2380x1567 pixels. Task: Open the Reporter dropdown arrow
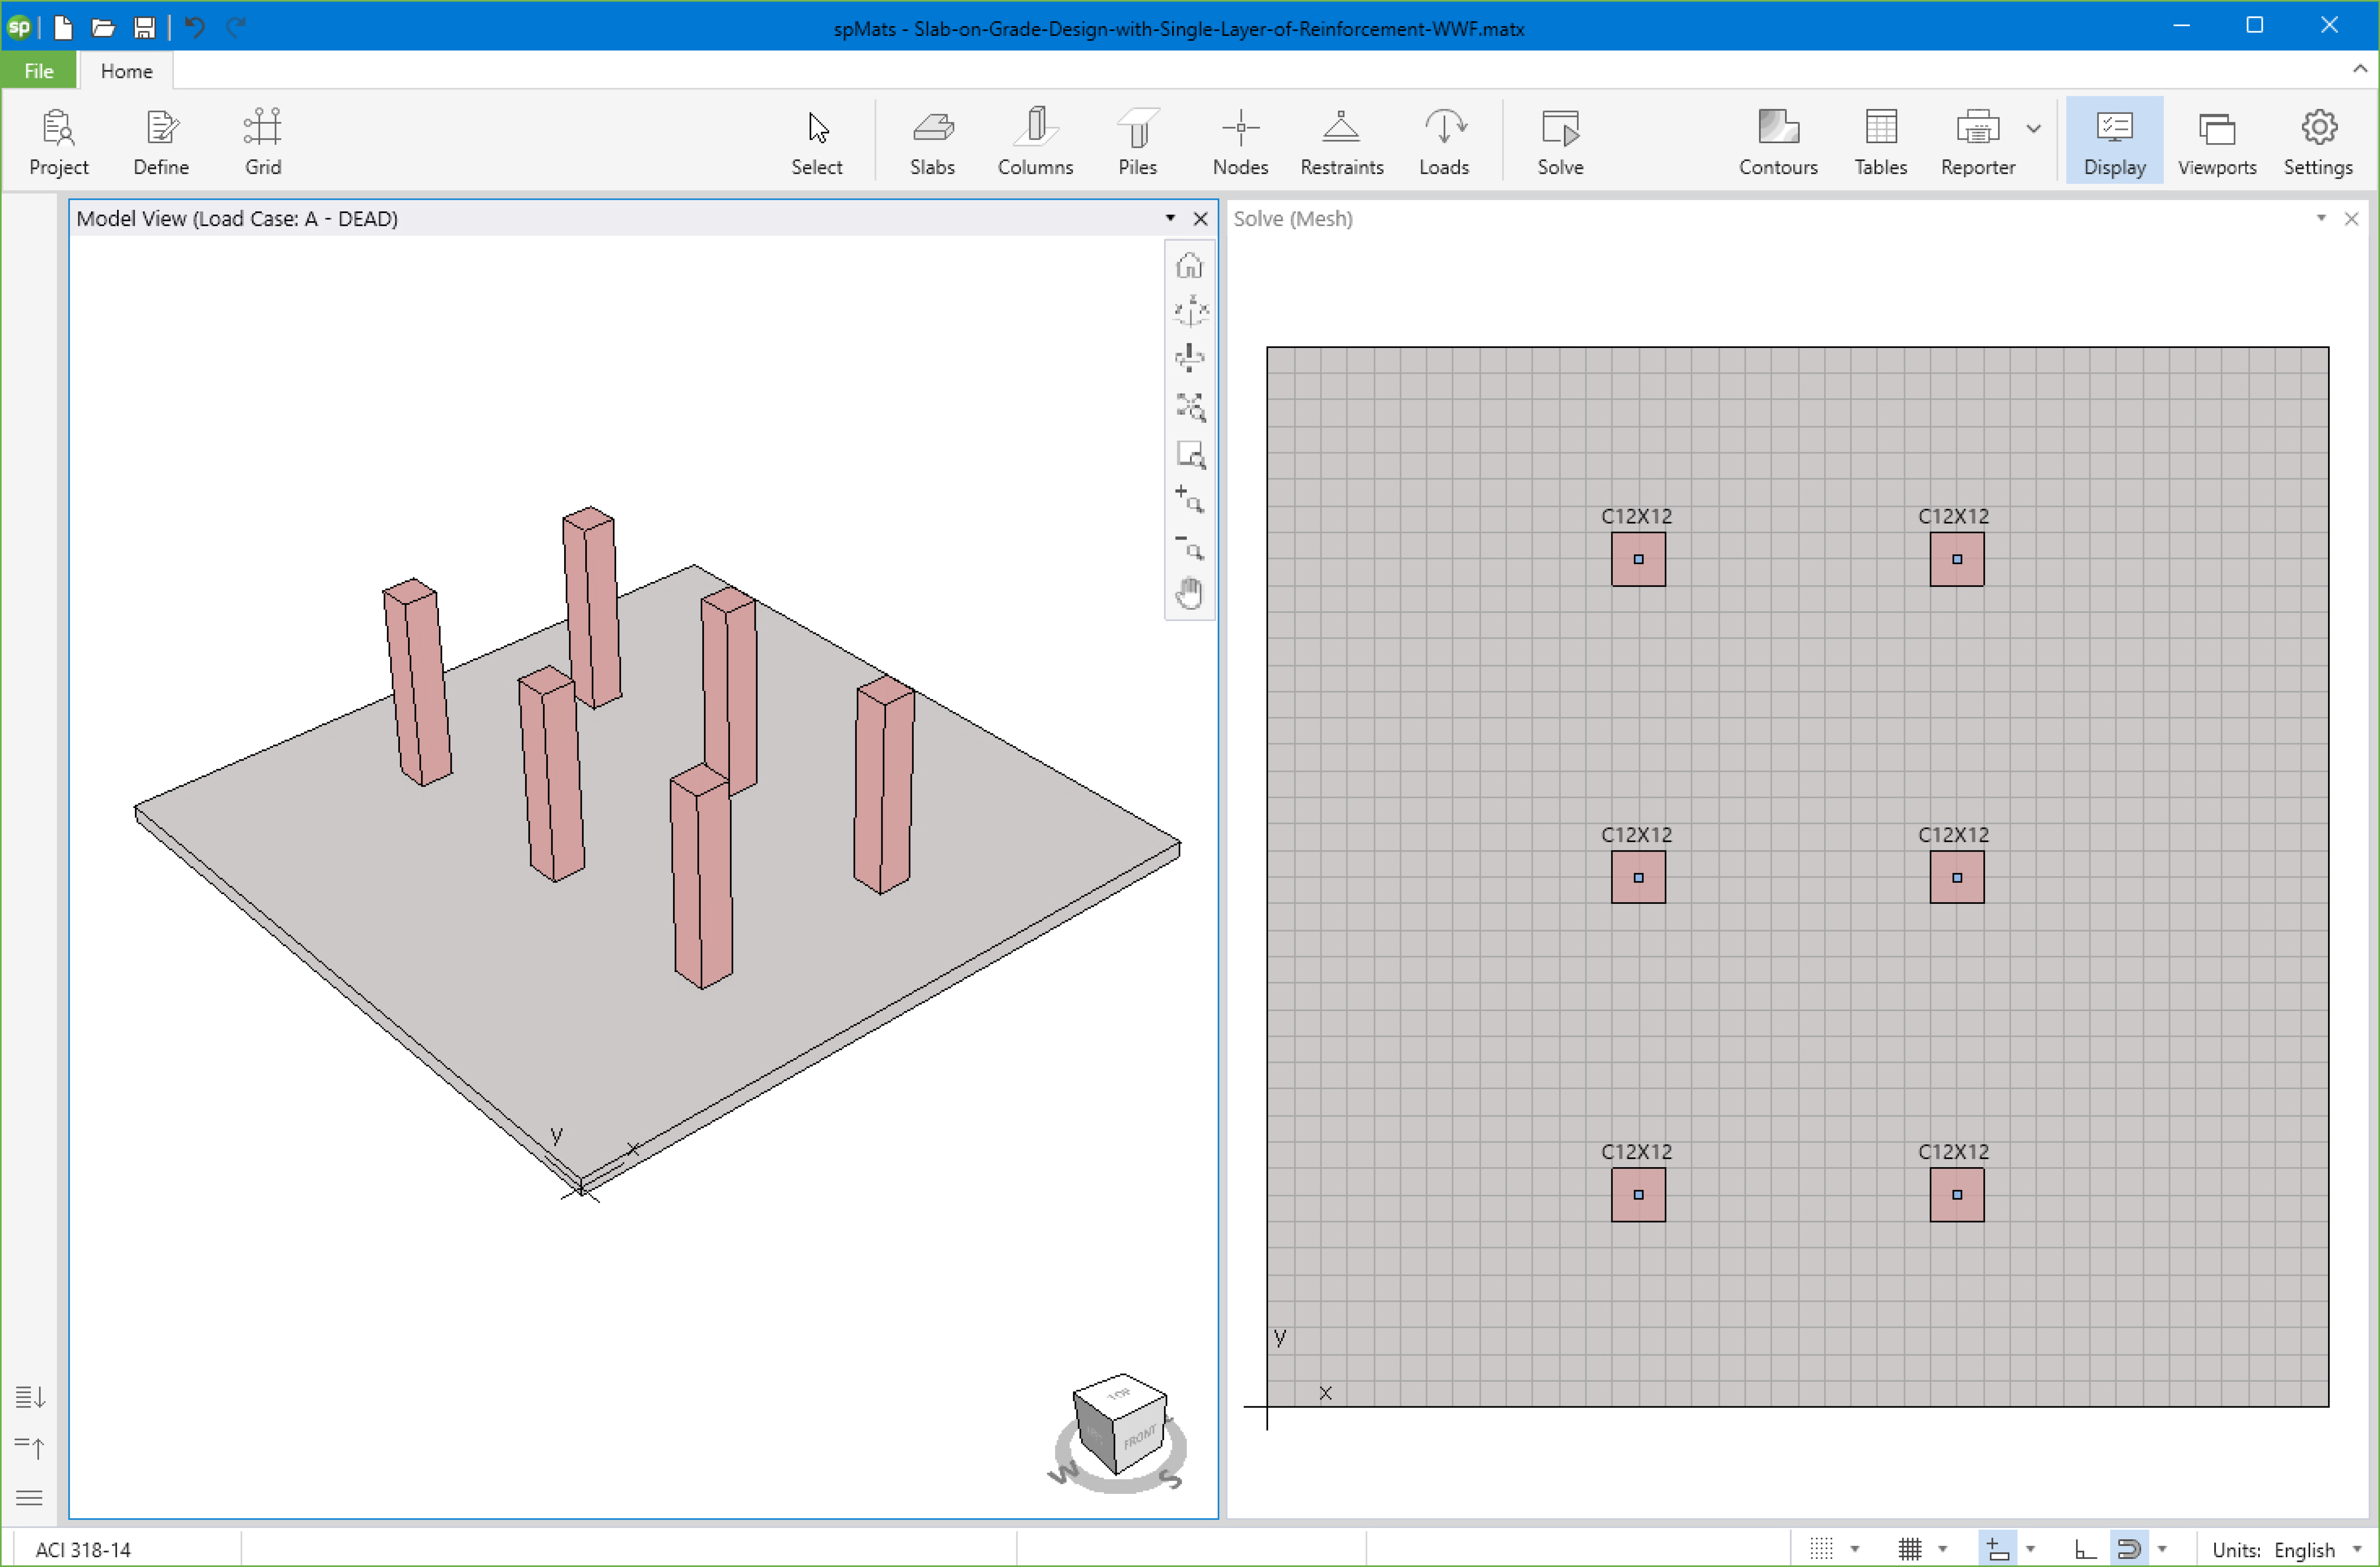coord(2034,129)
